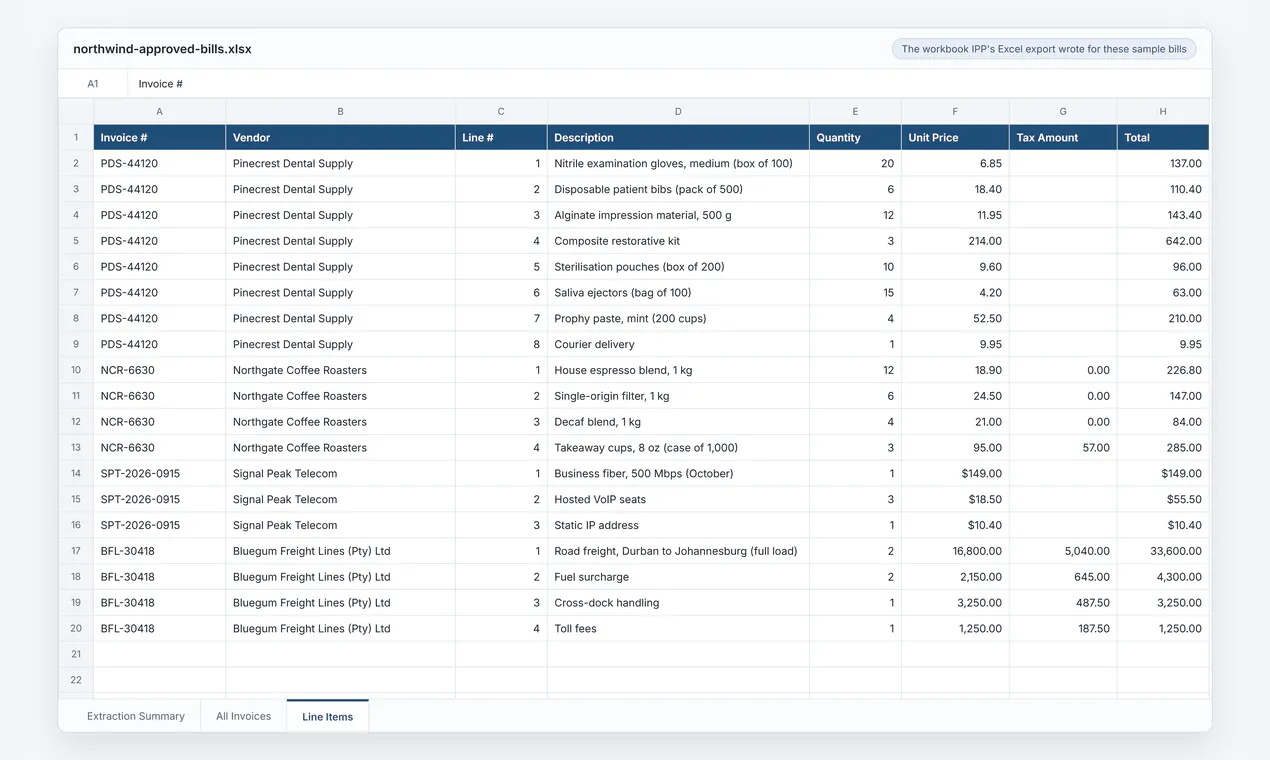Click the A1 cell reference box

tap(93, 84)
